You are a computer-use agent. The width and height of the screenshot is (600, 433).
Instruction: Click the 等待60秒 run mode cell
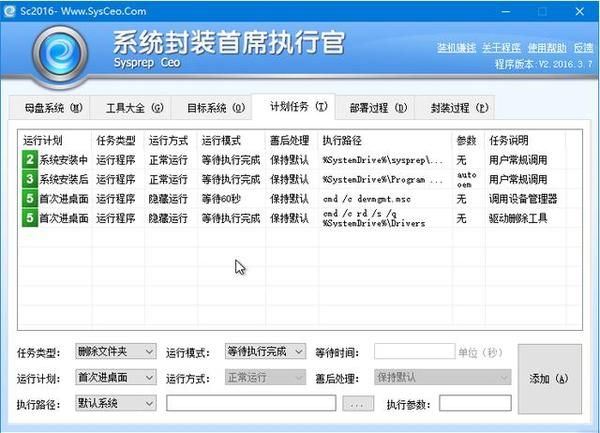[221, 199]
